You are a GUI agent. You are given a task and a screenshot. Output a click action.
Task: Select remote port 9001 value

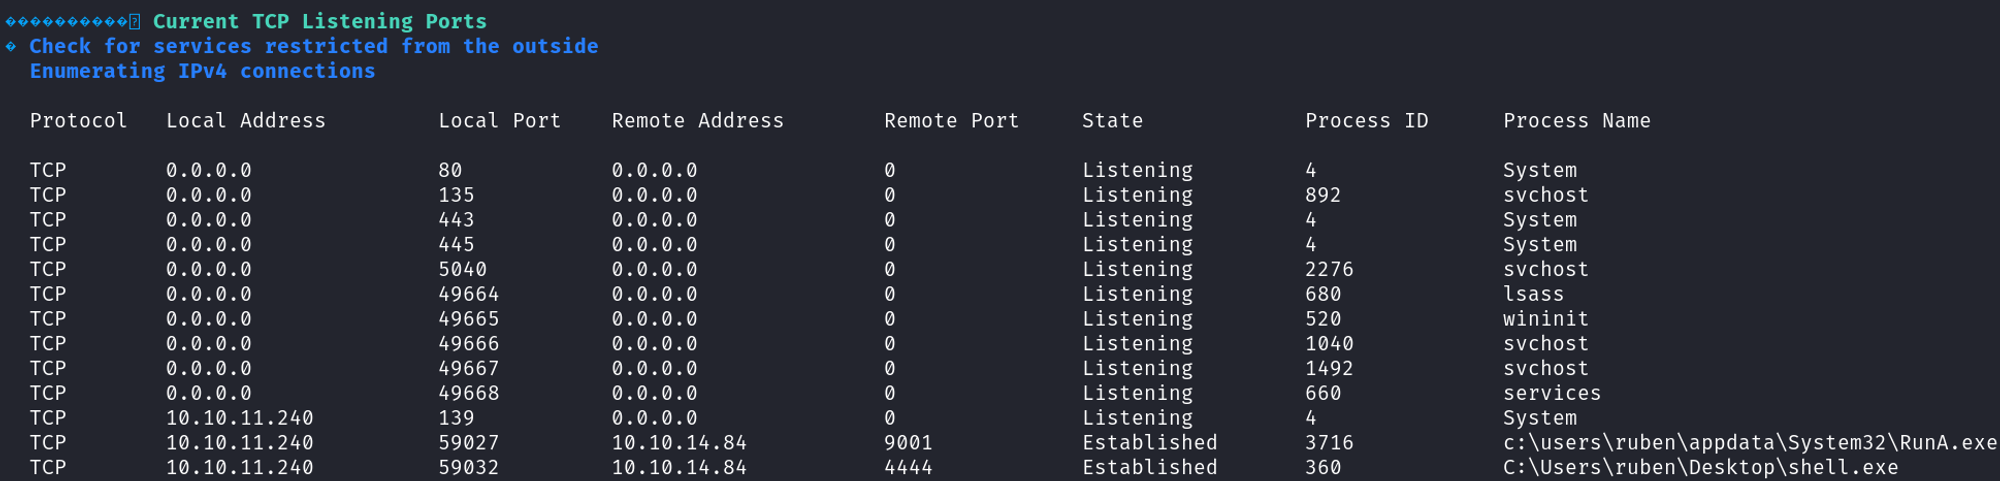pyautogui.click(x=908, y=443)
